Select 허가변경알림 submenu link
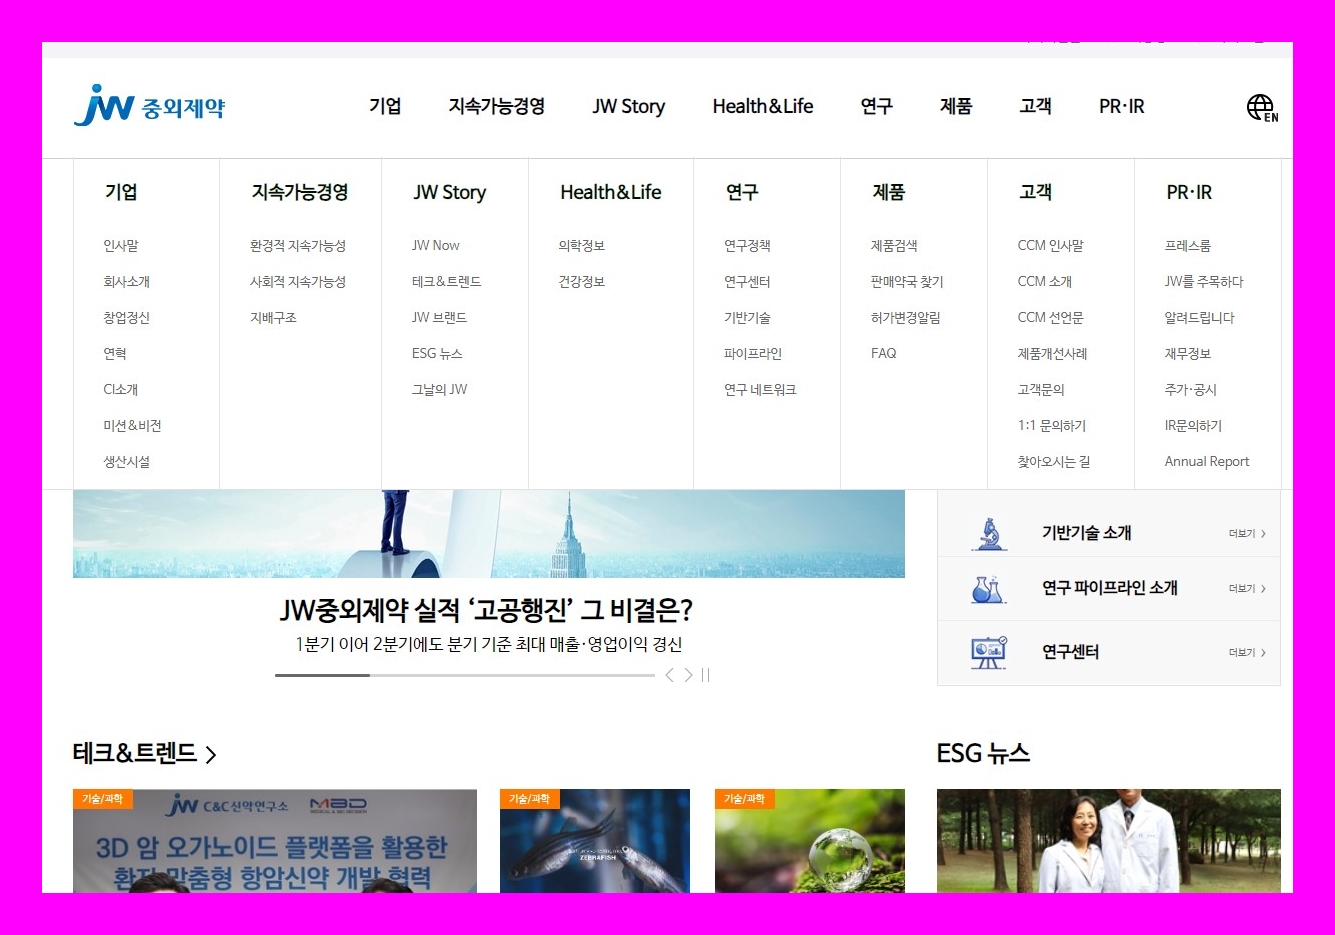Image resolution: width=1335 pixels, height=935 pixels. (x=906, y=318)
